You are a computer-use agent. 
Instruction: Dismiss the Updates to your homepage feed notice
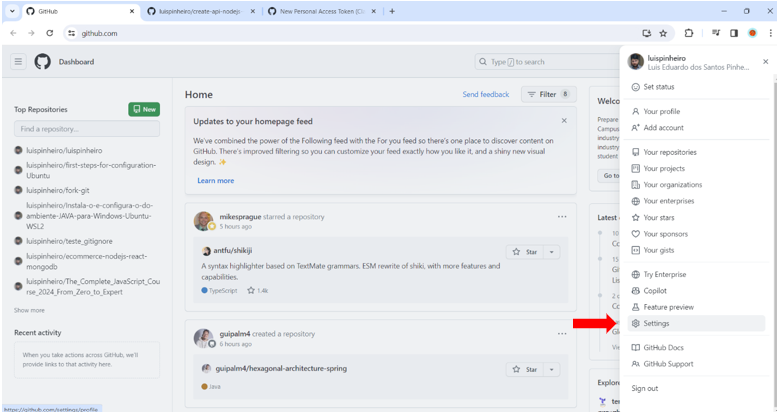pyautogui.click(x=564, y=121)
